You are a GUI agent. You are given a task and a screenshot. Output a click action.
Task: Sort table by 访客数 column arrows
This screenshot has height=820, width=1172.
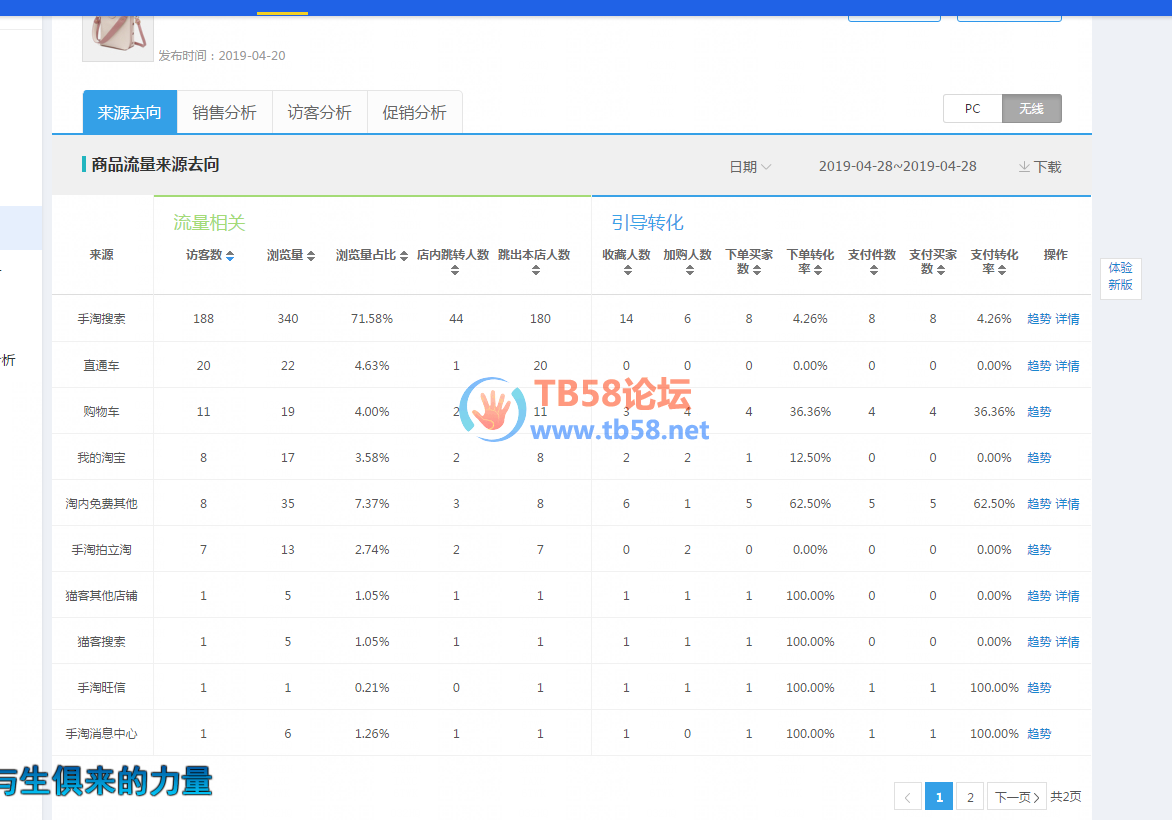[x=230, y=256]
